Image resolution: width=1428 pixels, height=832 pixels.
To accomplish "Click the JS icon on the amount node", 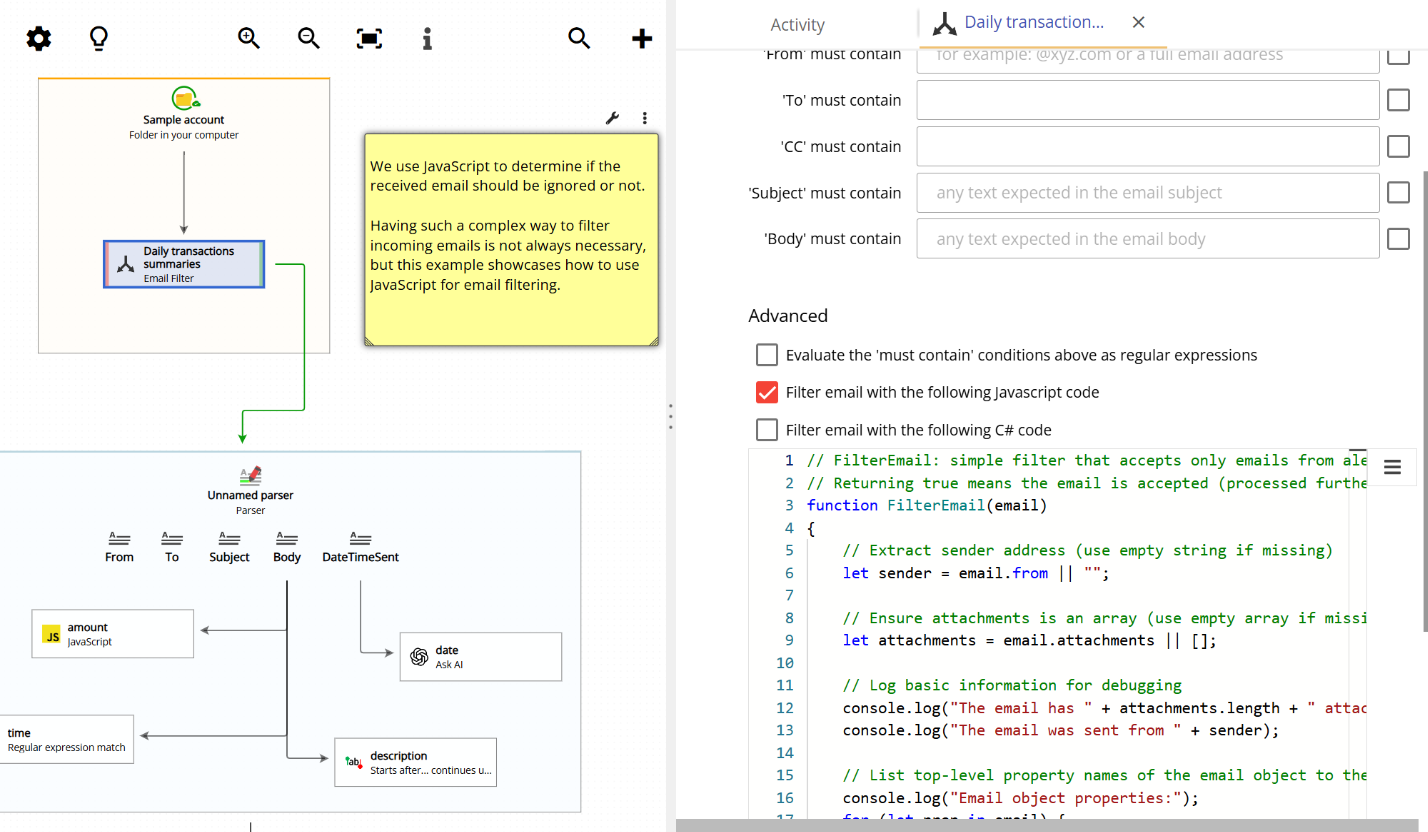I will click(x=51, y=634).
